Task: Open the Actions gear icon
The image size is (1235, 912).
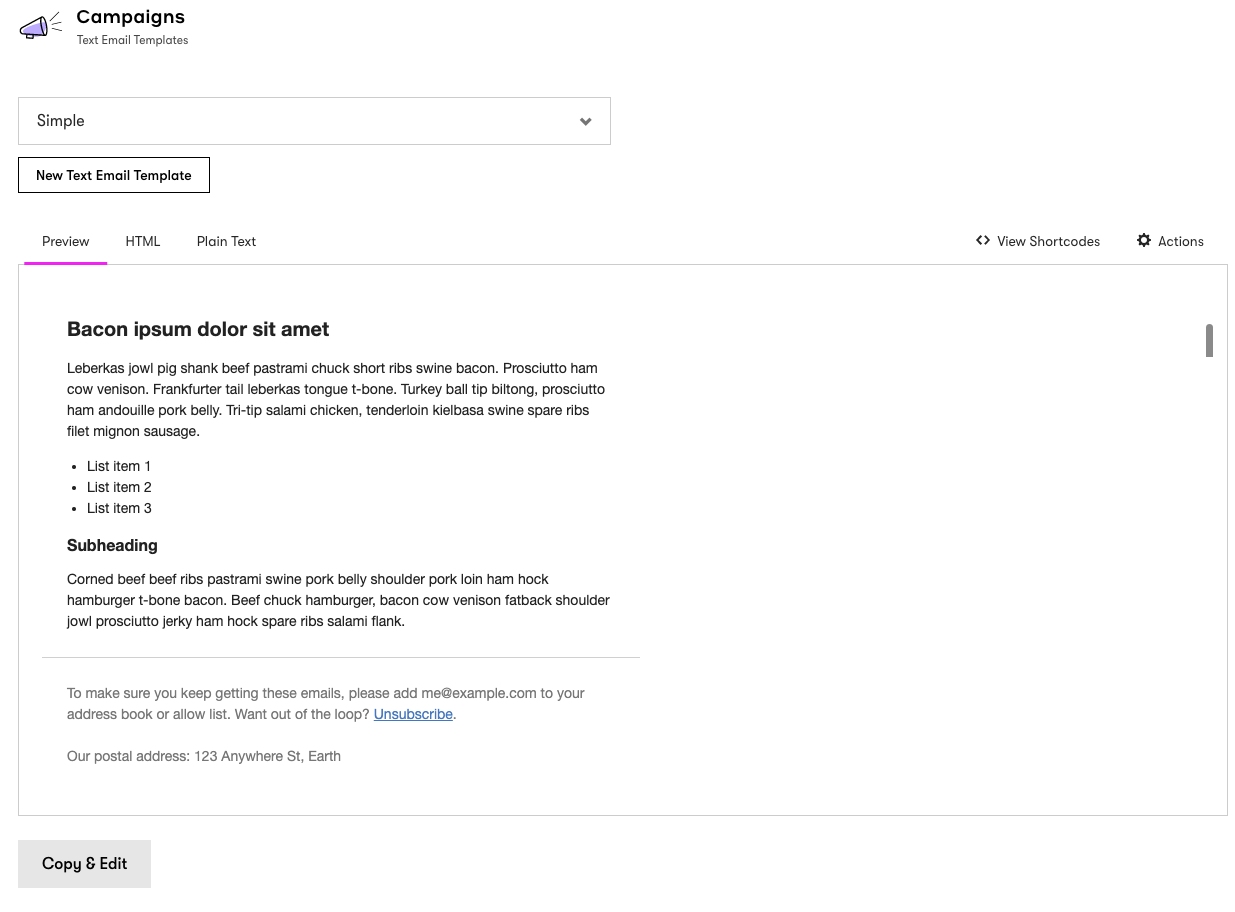Action: click(1144, 240)
